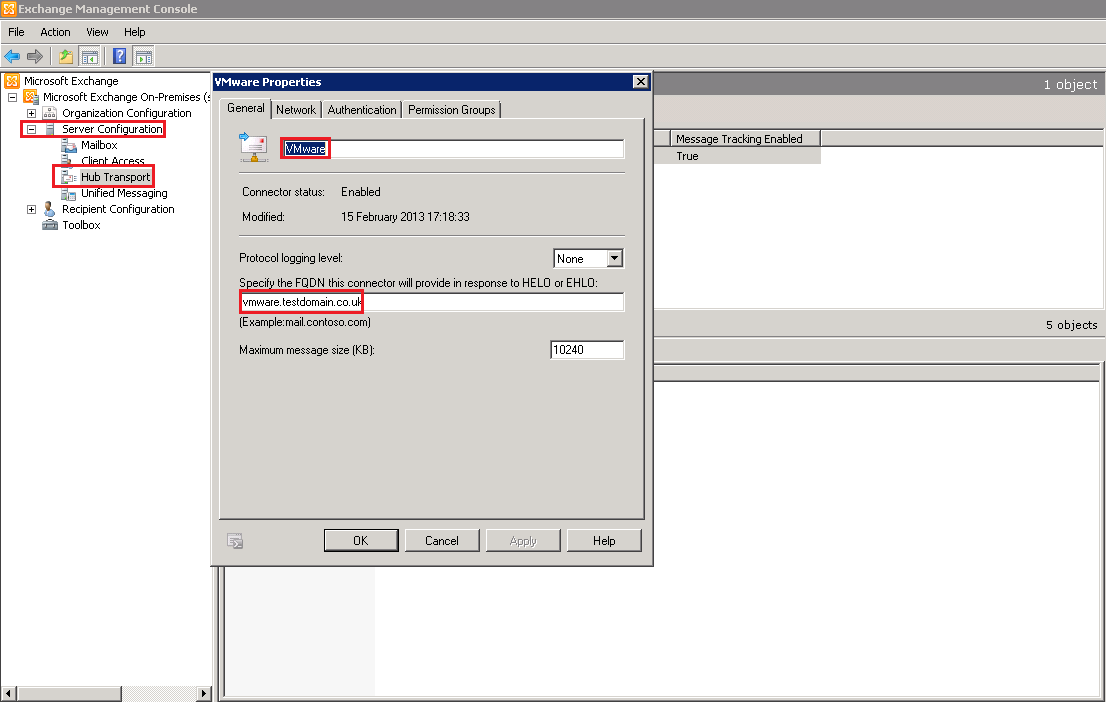
Task: Click the Microsoft Exchange root icon
Action: click(12, 81)
